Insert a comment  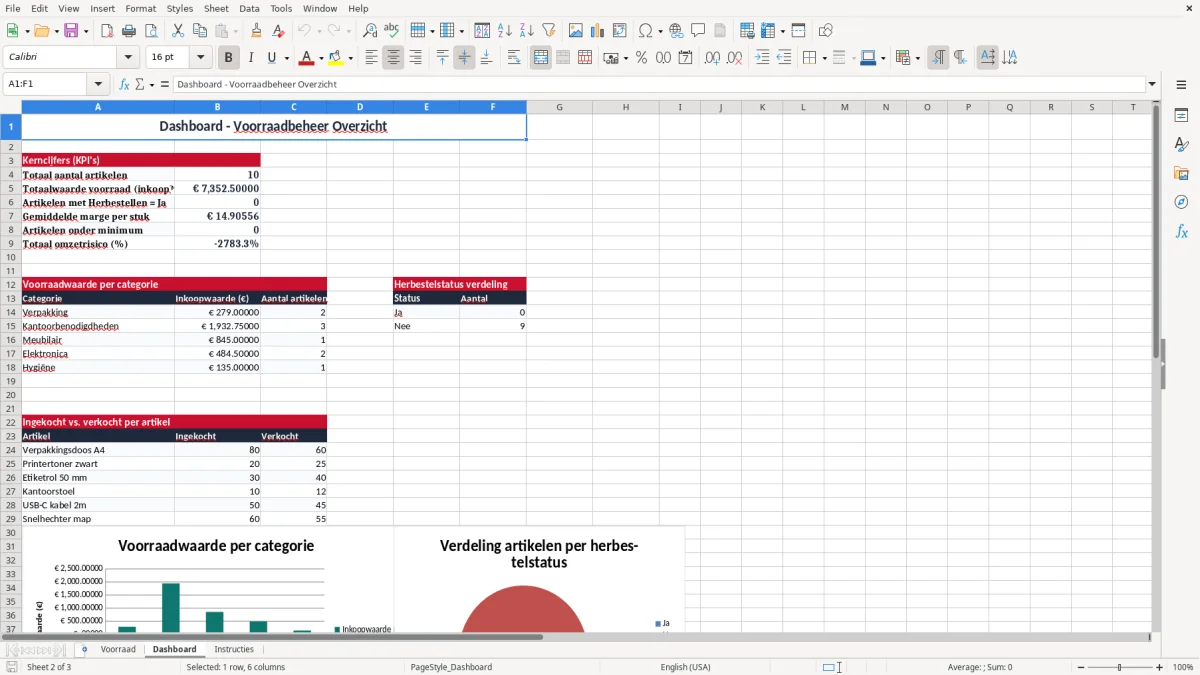(698, 31)
